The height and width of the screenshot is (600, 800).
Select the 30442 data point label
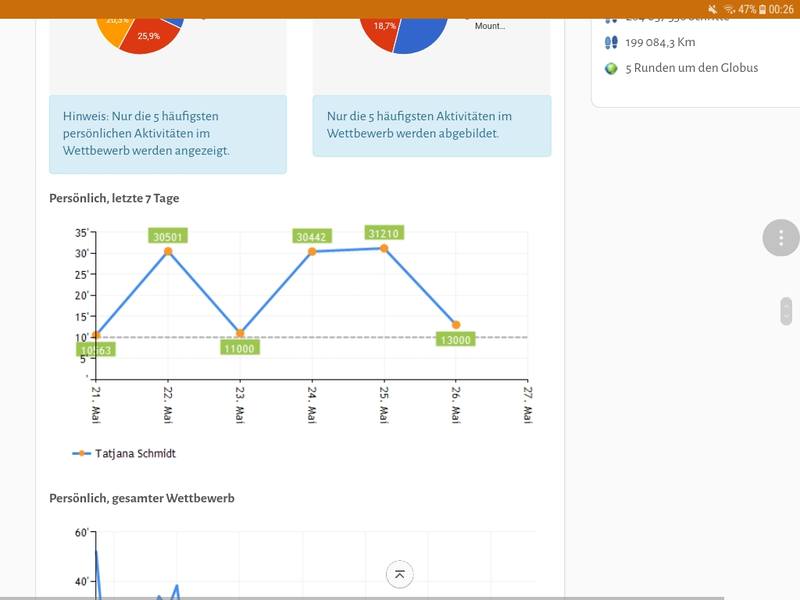click(x=312, y=237)
